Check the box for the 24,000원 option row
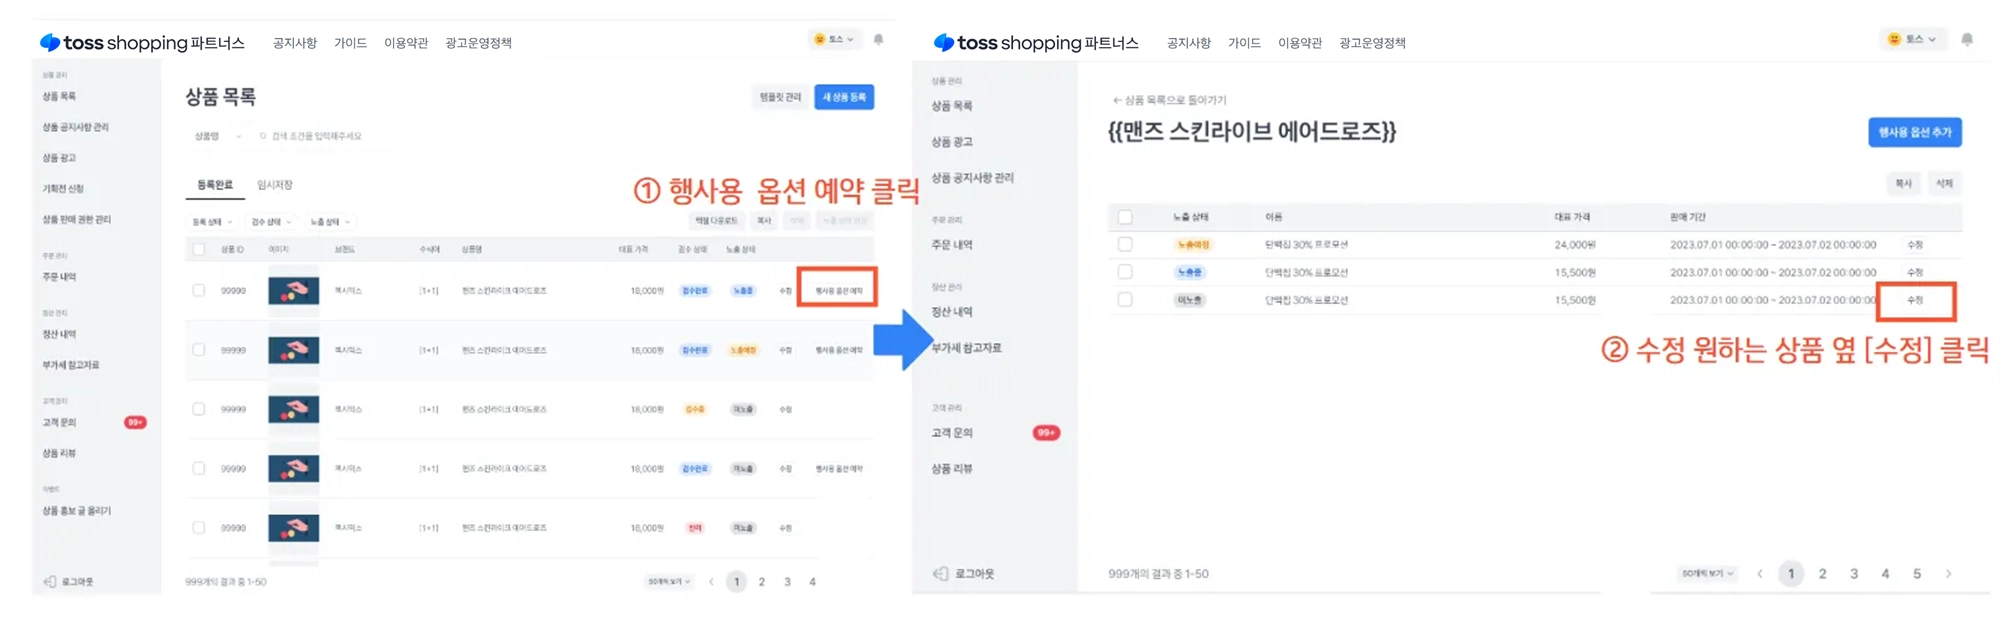The image size is (2000, 625). click(1125, 244)
